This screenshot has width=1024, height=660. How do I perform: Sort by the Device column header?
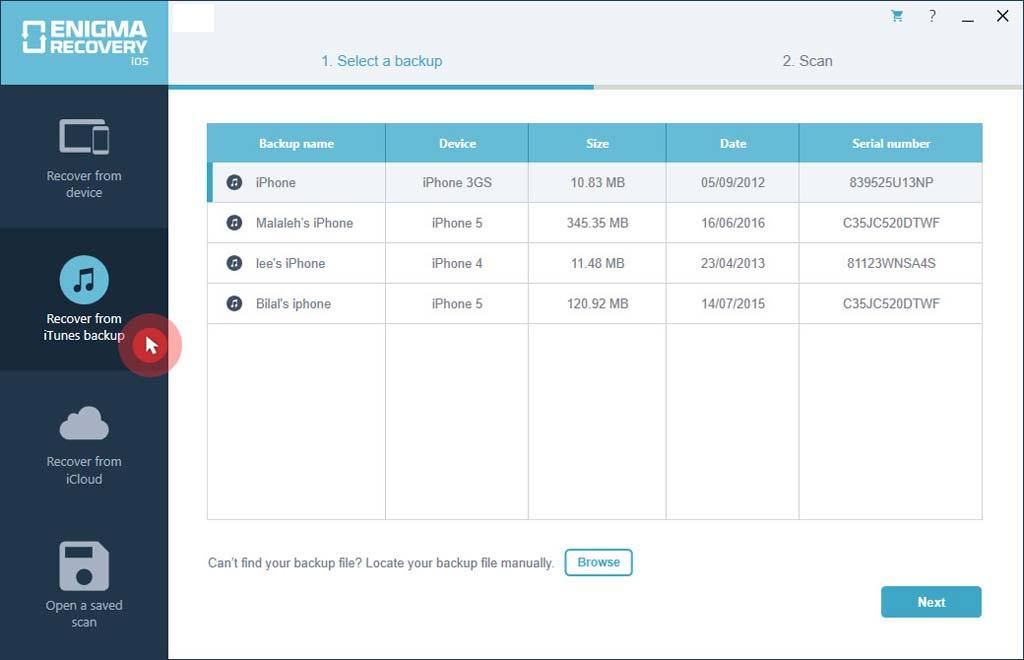(457, 143)
